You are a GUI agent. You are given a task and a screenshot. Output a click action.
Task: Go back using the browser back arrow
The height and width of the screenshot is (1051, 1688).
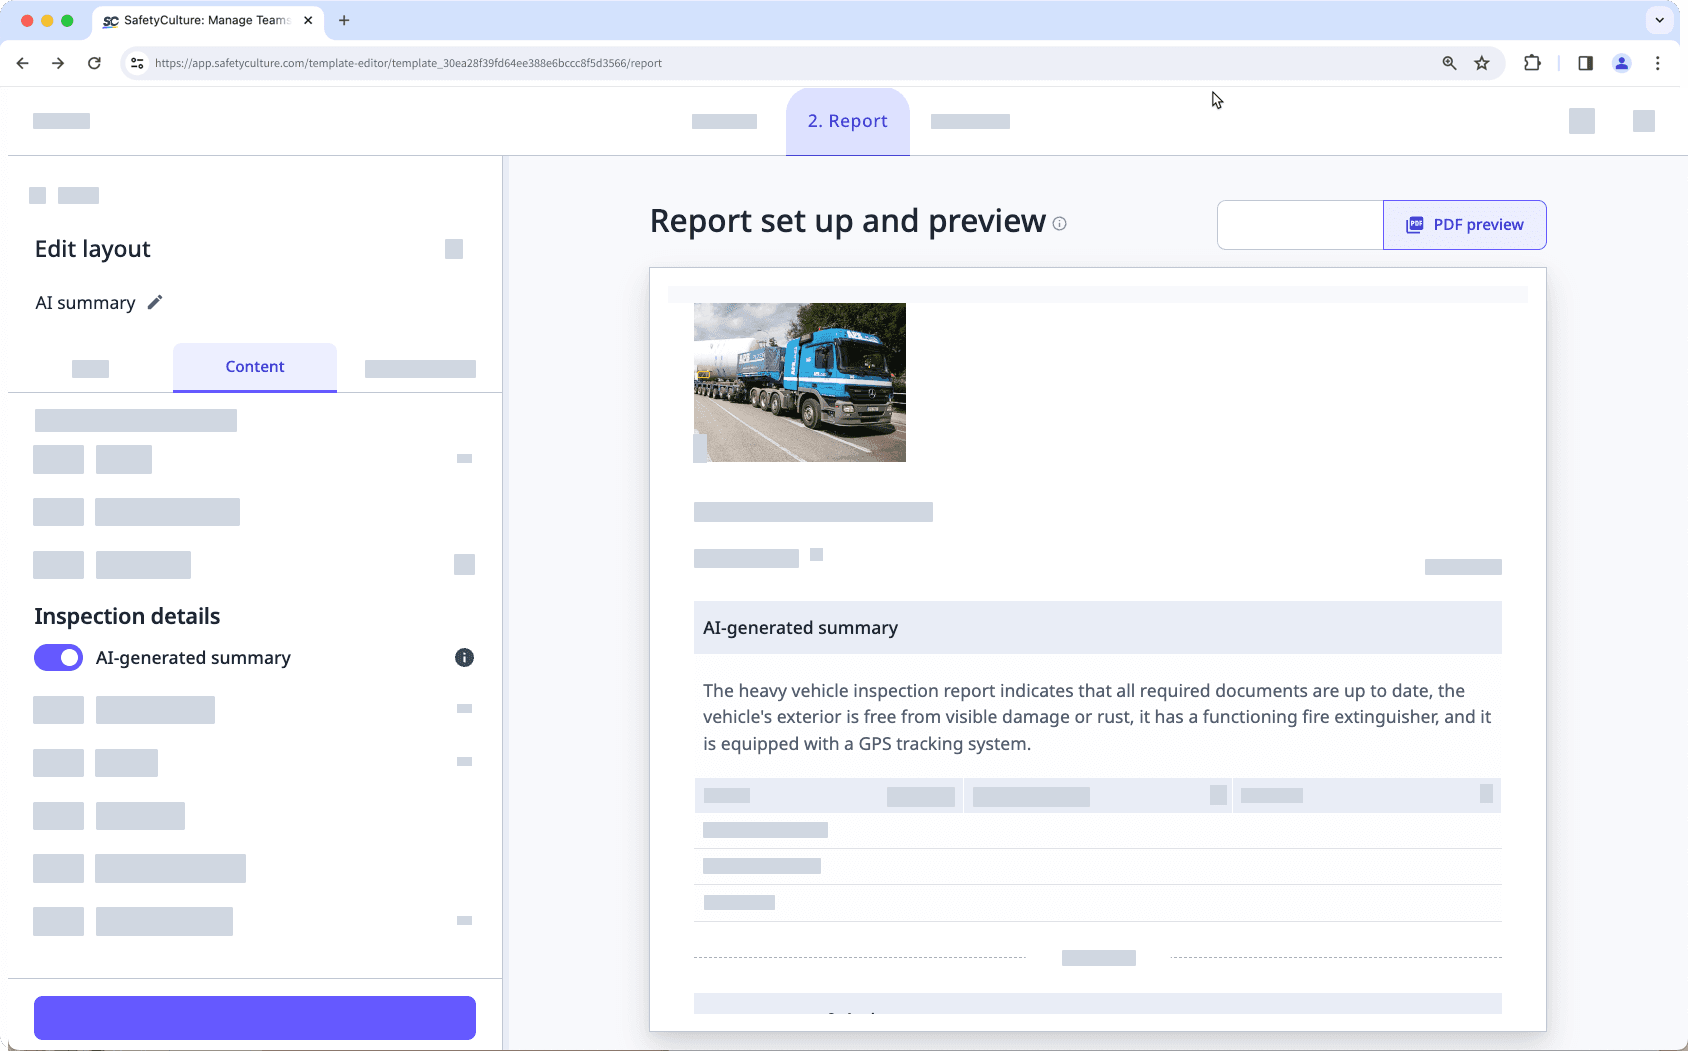click(x=22, y=62)
